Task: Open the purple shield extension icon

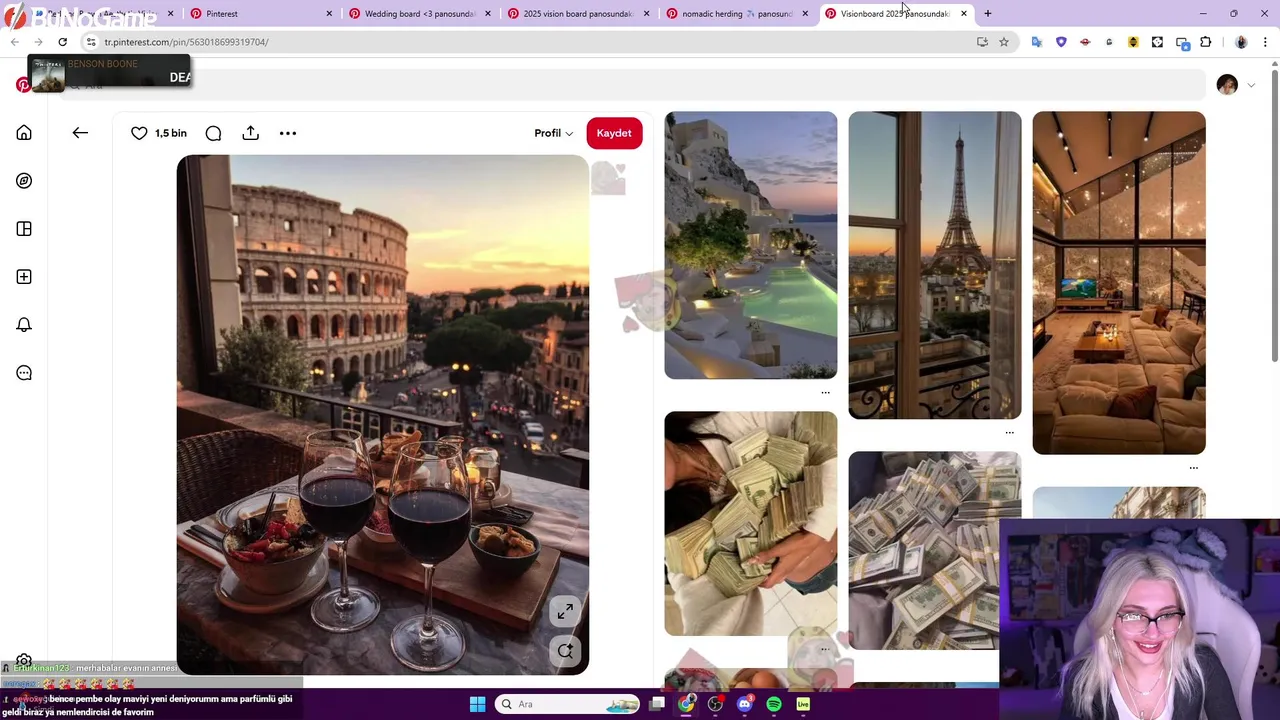Action: tap(1061, 42)
